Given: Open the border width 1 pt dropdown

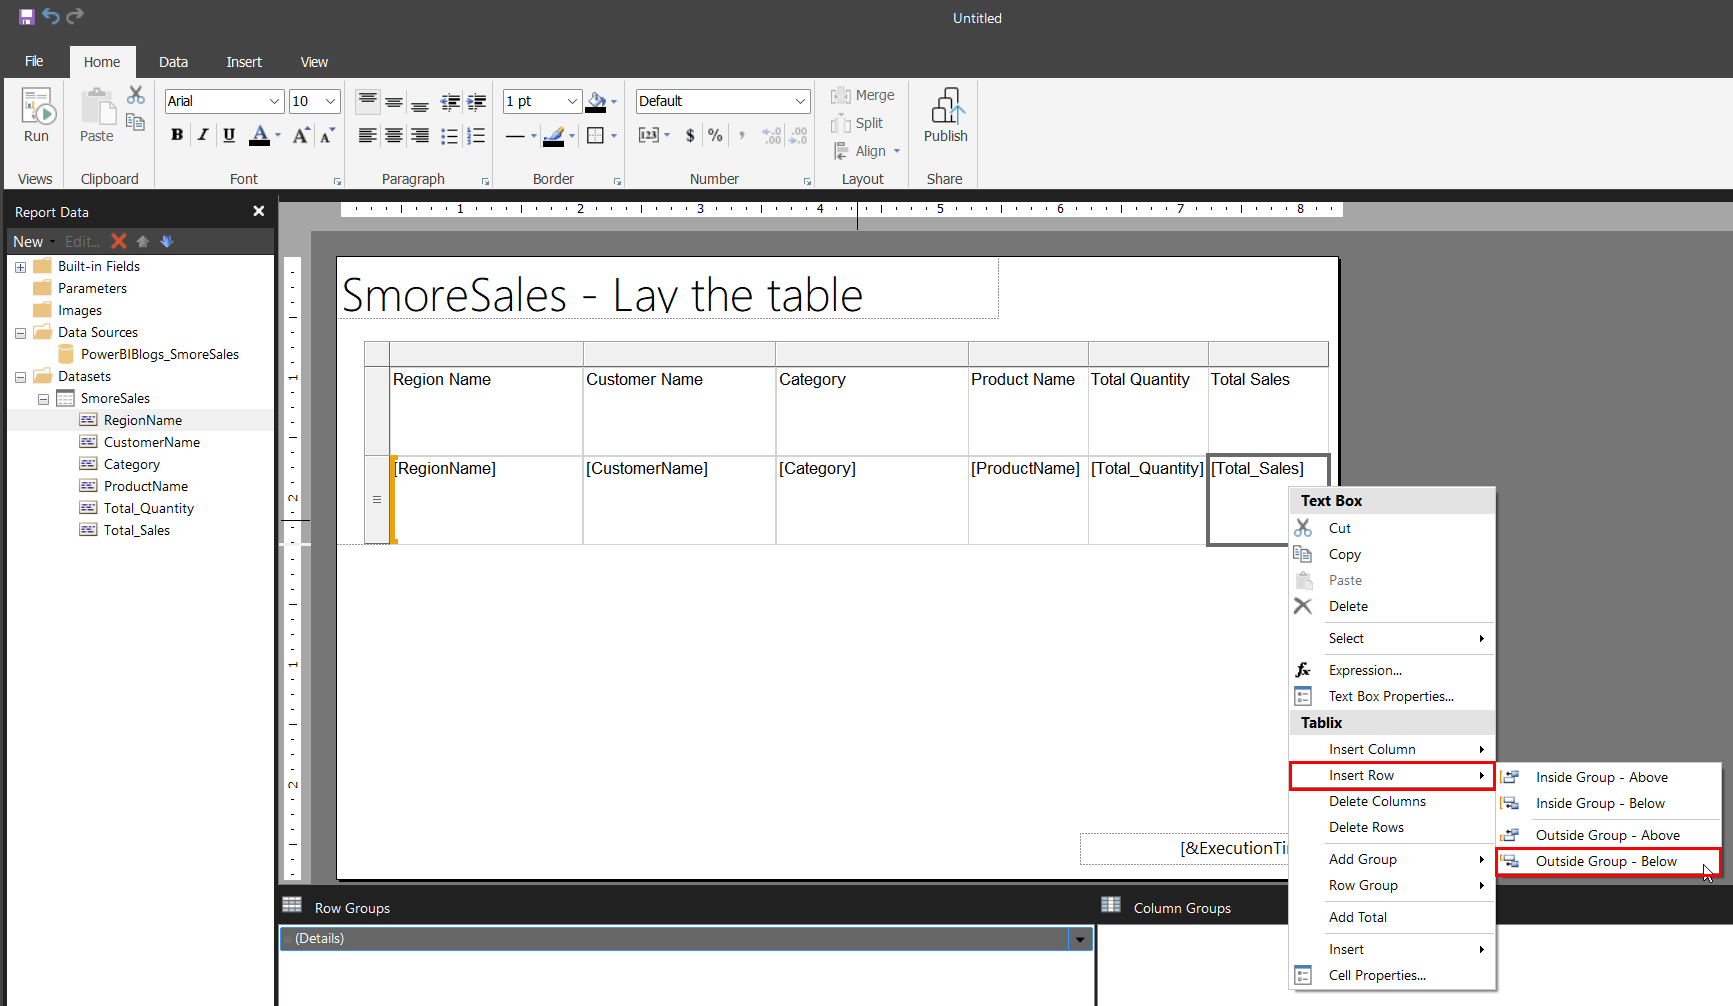Looking at the screenshot, I should [572, 101].
